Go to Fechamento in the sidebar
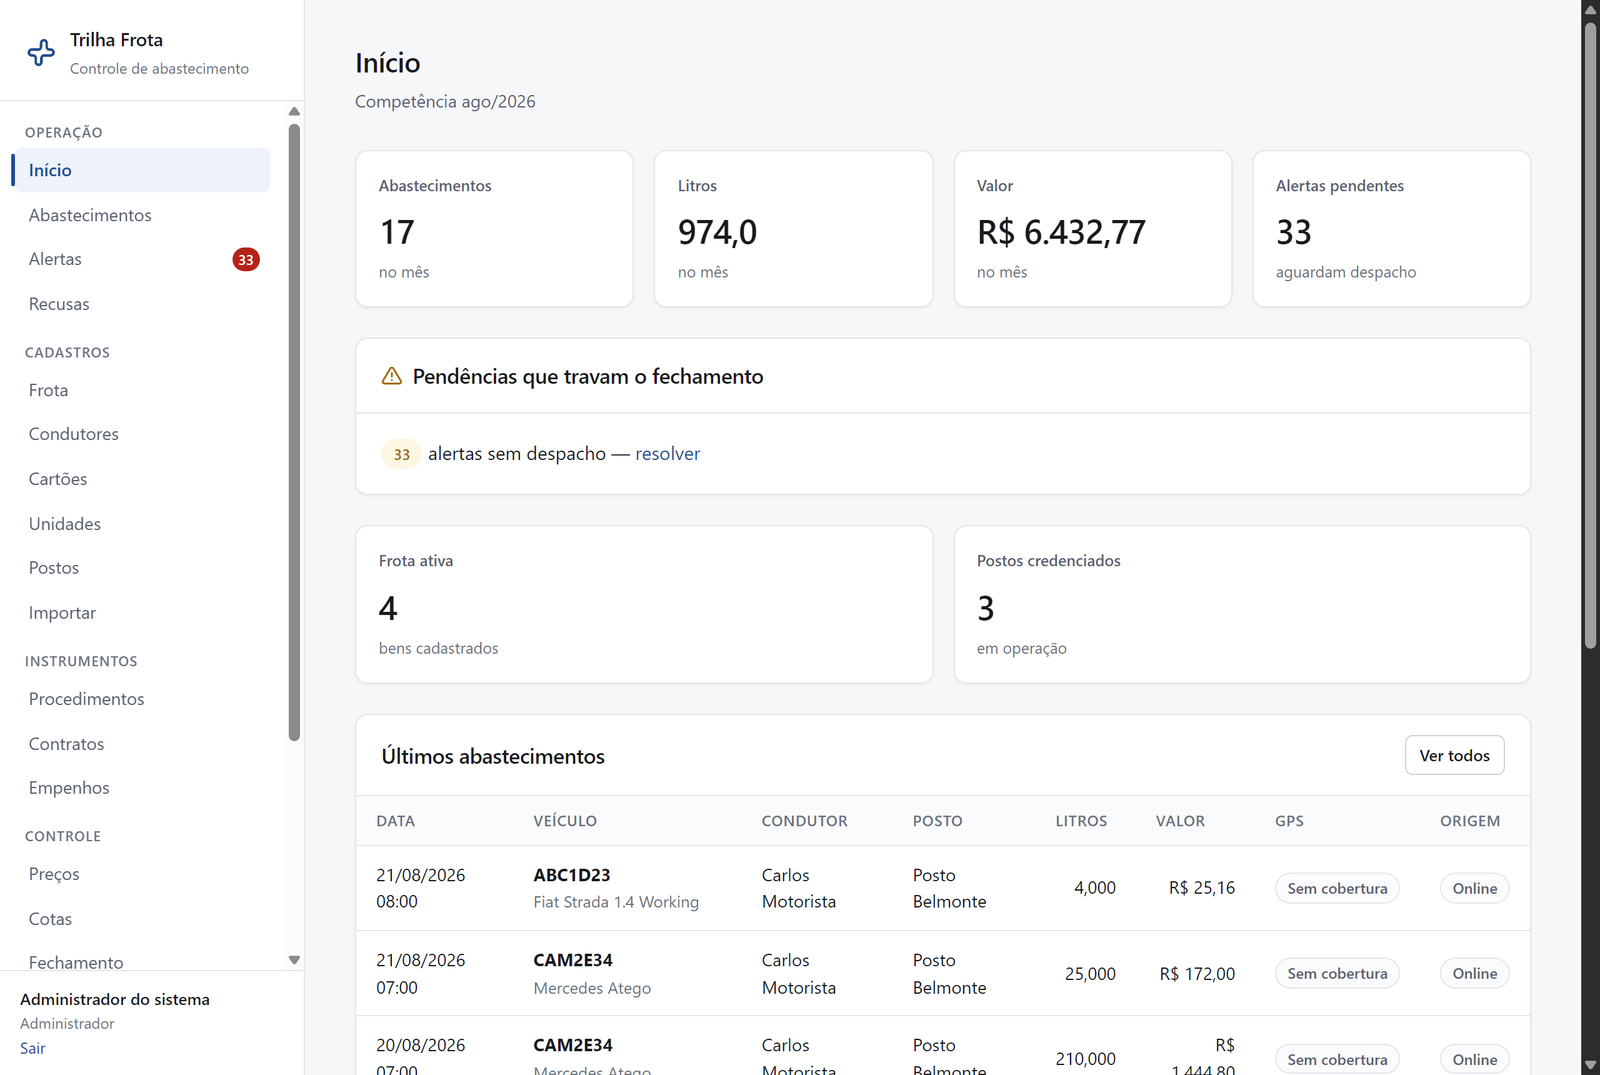 click(x=141, y=962)
